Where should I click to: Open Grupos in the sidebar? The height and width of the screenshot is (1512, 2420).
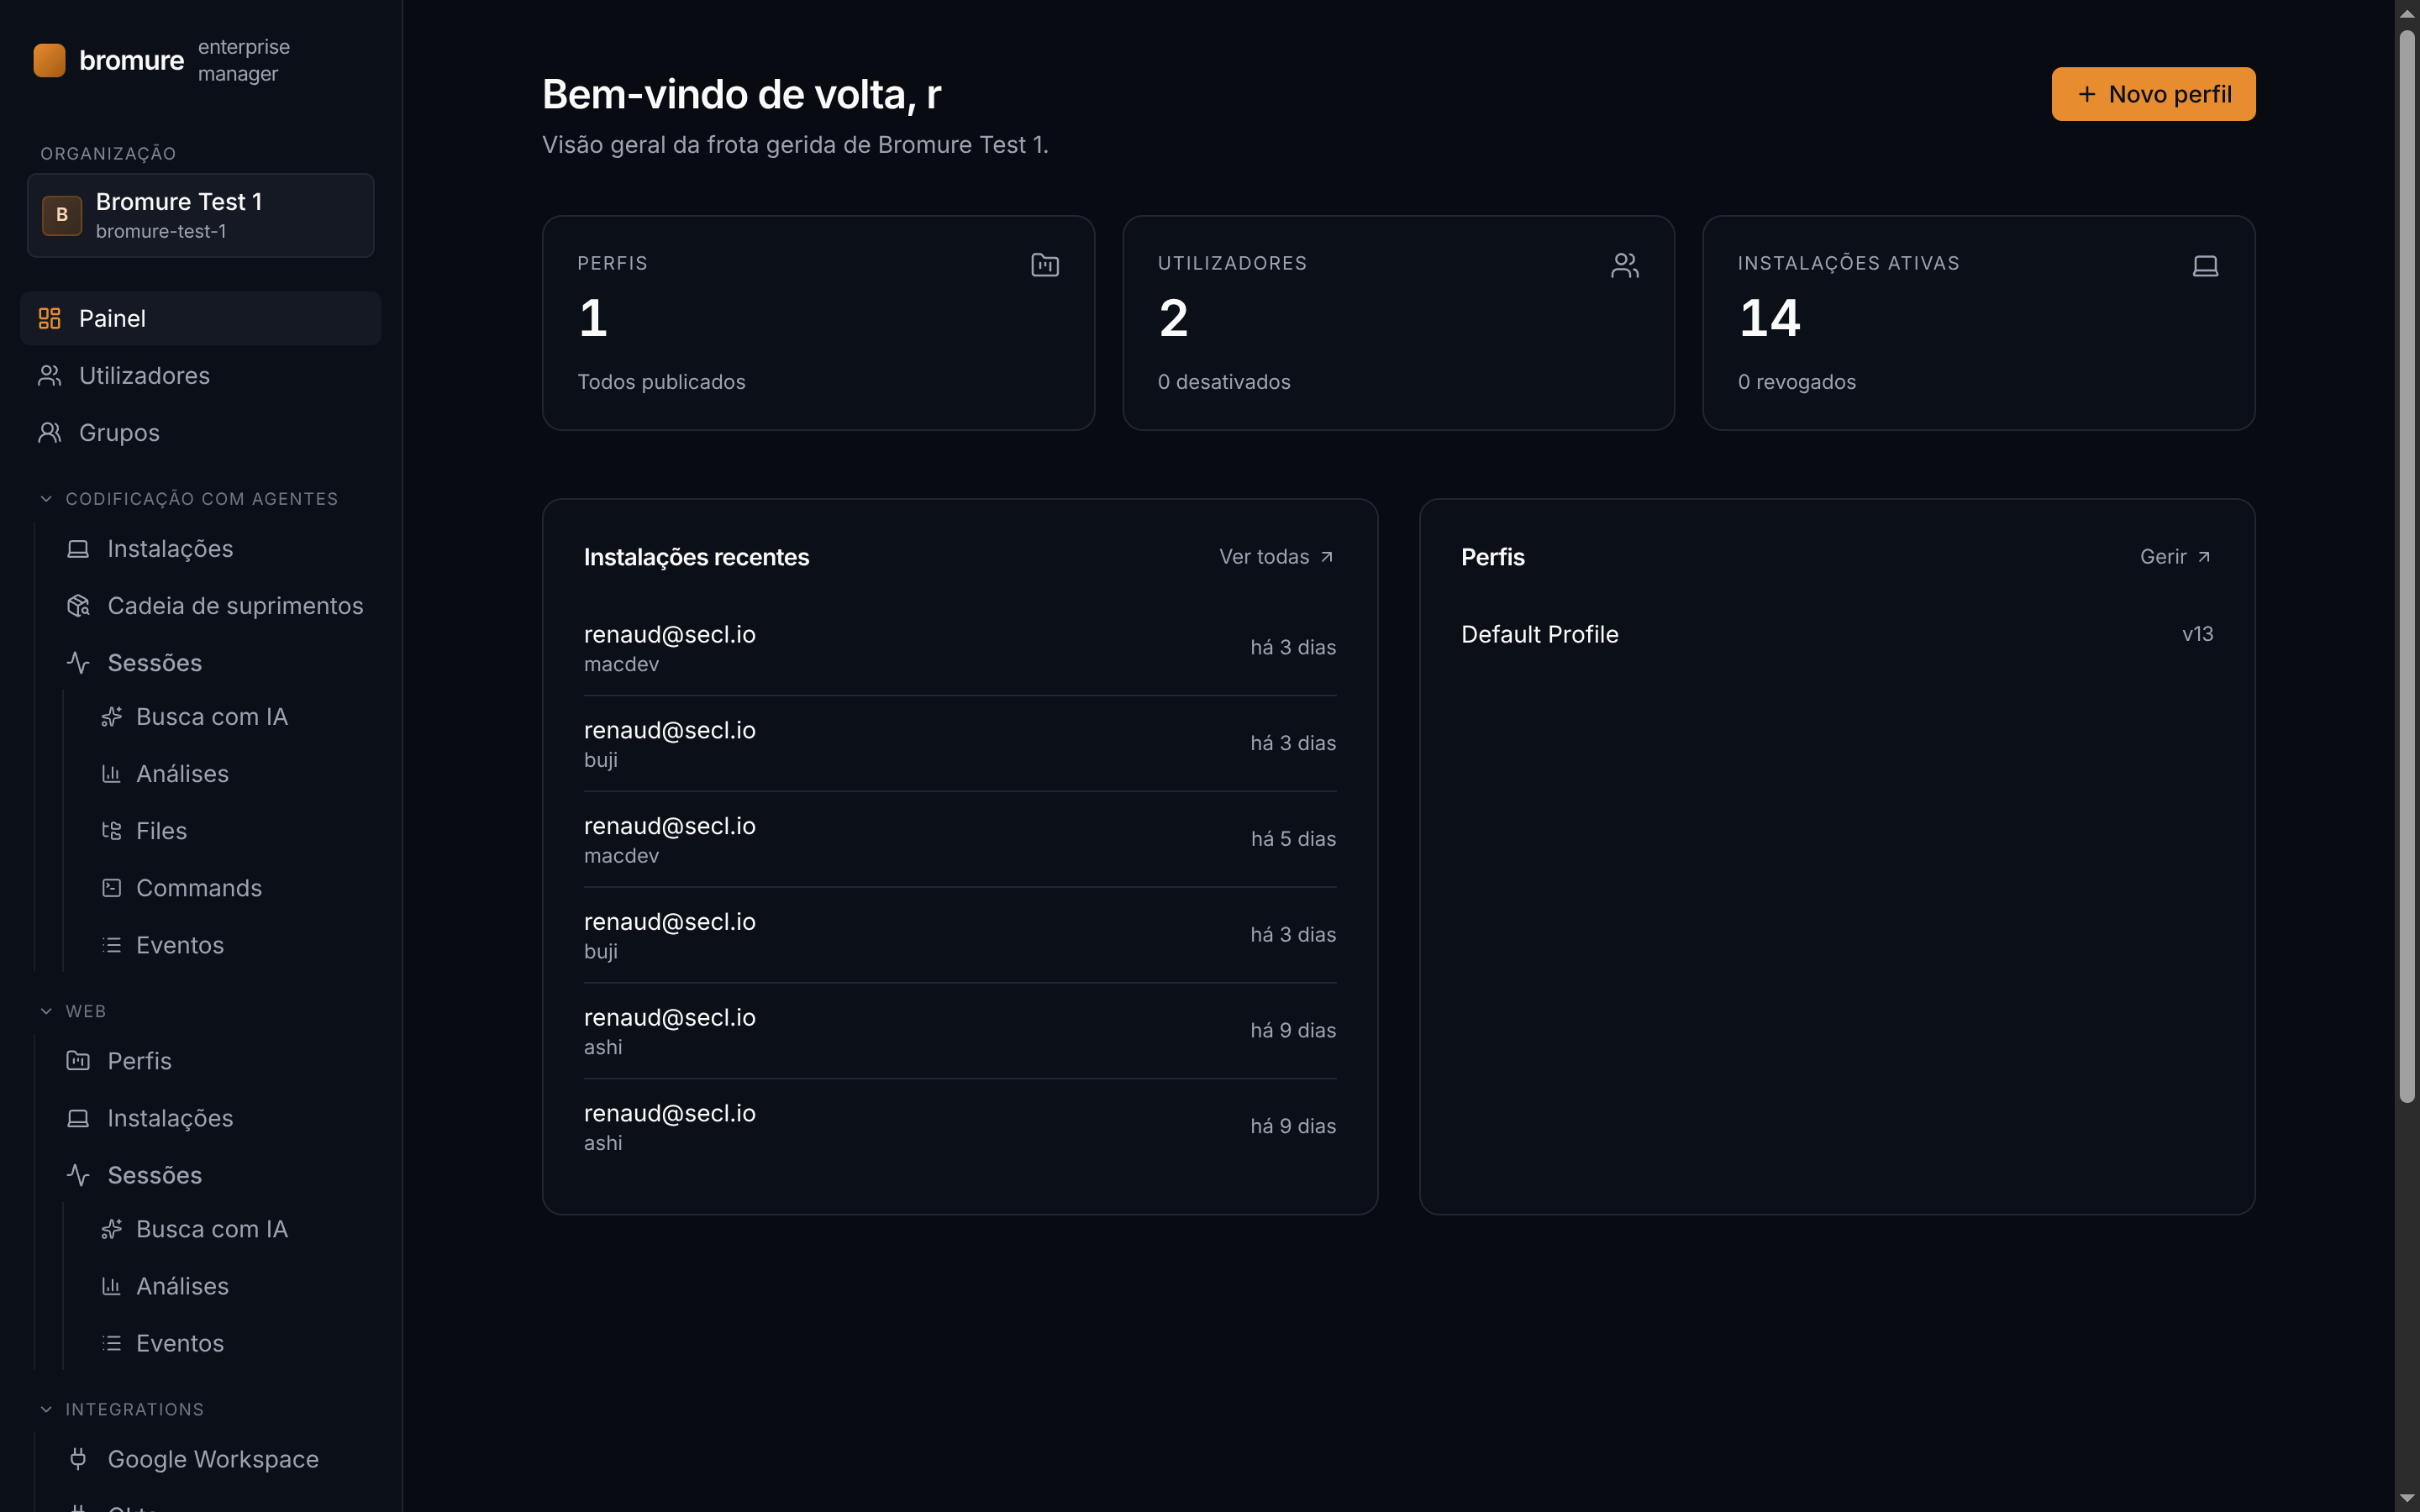pos(201,433)
